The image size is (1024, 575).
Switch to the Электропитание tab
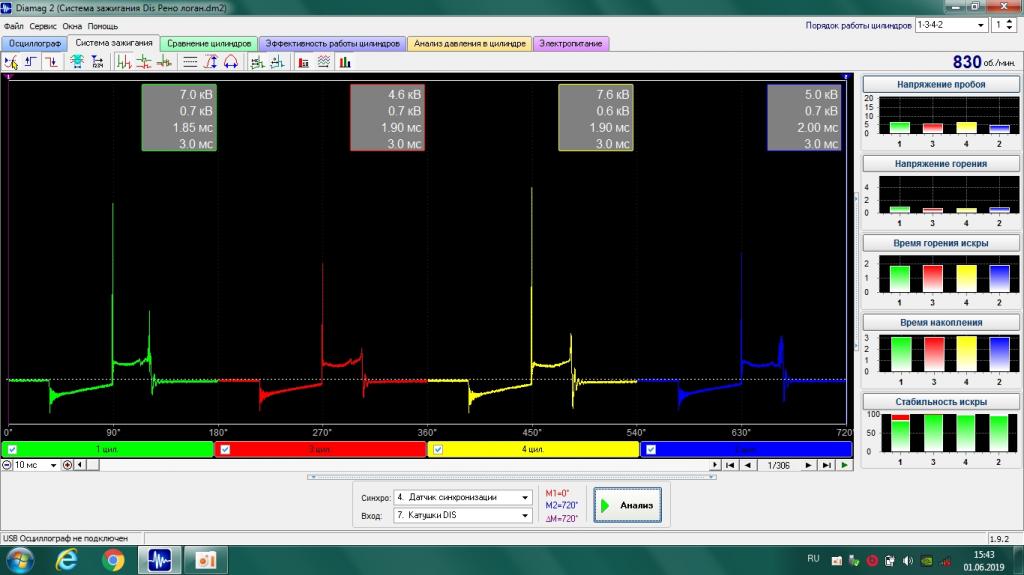coord(571,44)
